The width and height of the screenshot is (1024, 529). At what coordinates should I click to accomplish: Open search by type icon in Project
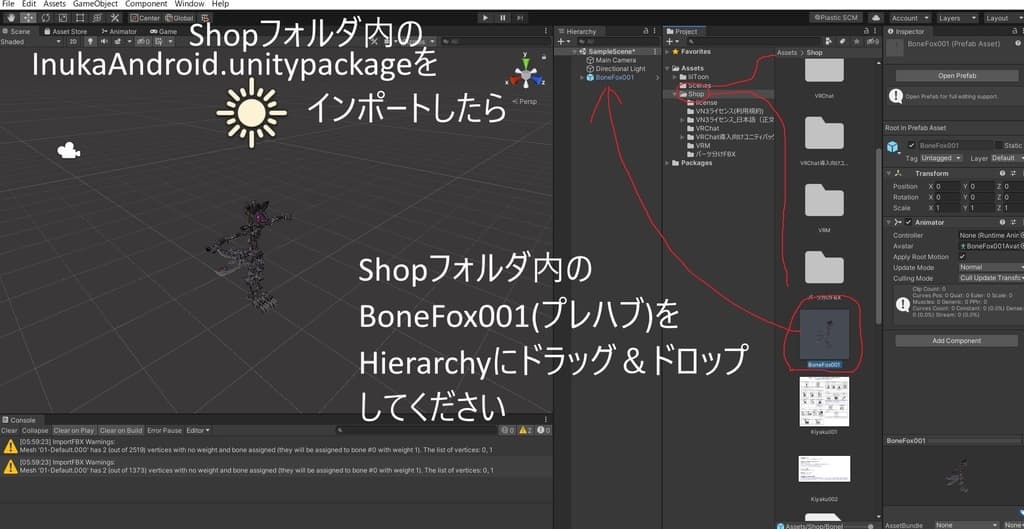(x=831, y=42)
